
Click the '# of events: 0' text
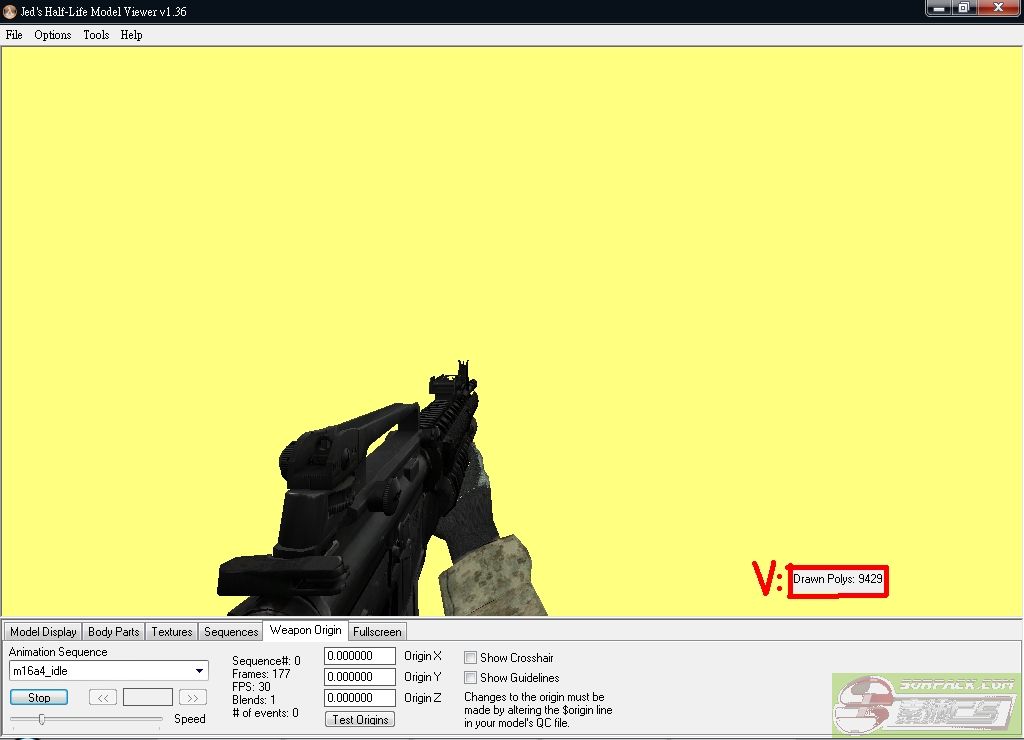(x=265, y=713)
